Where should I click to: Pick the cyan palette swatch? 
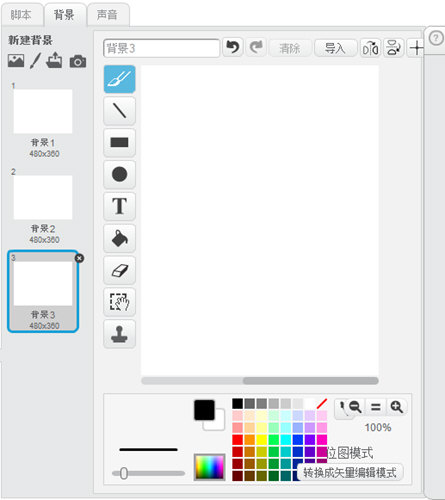[286, 440]
